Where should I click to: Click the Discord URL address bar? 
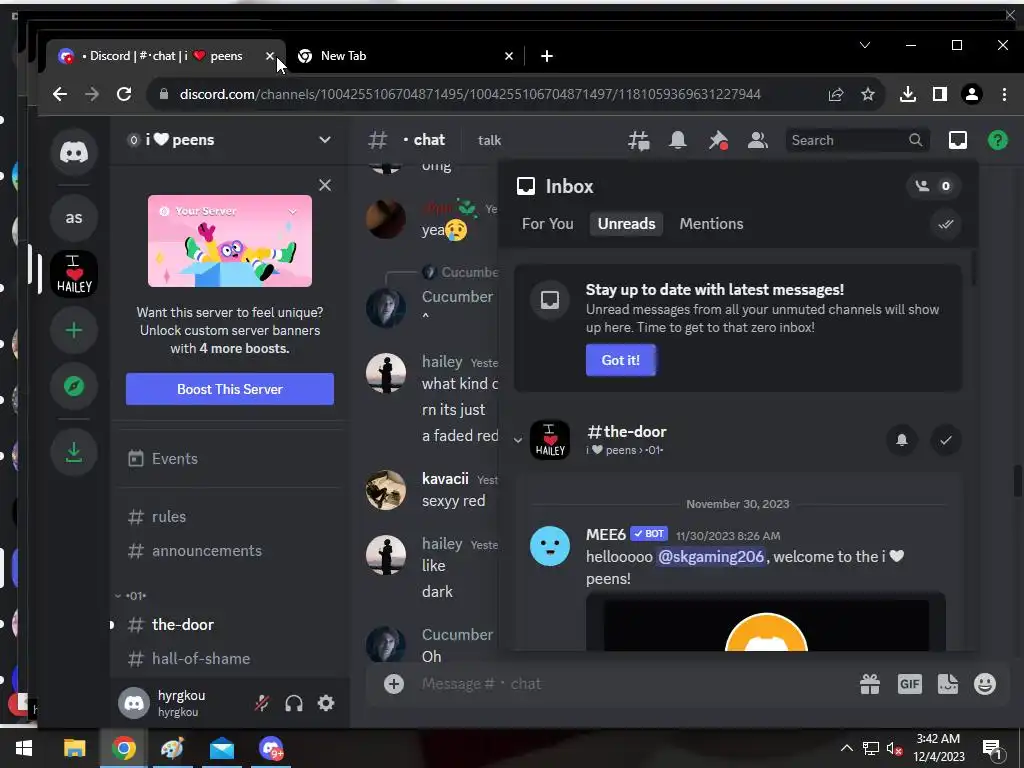(x=470, y=94)
